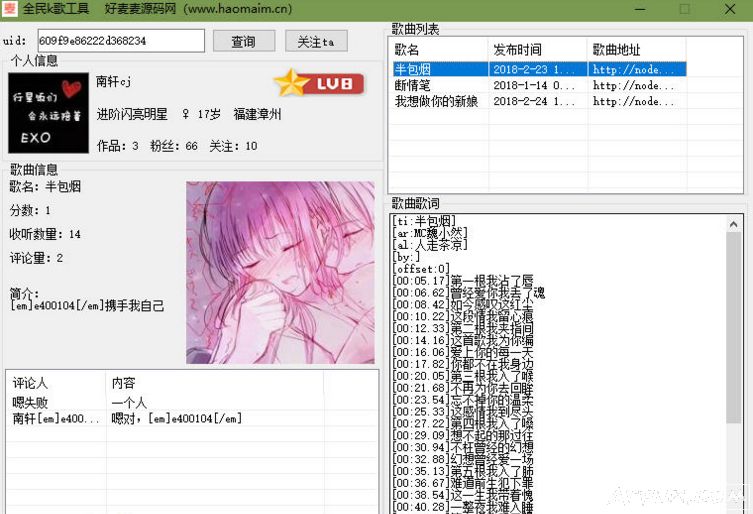Select the 我想做你的新娘 song row
The height and width of the screenshot is (514, 753).
(539, 101)
